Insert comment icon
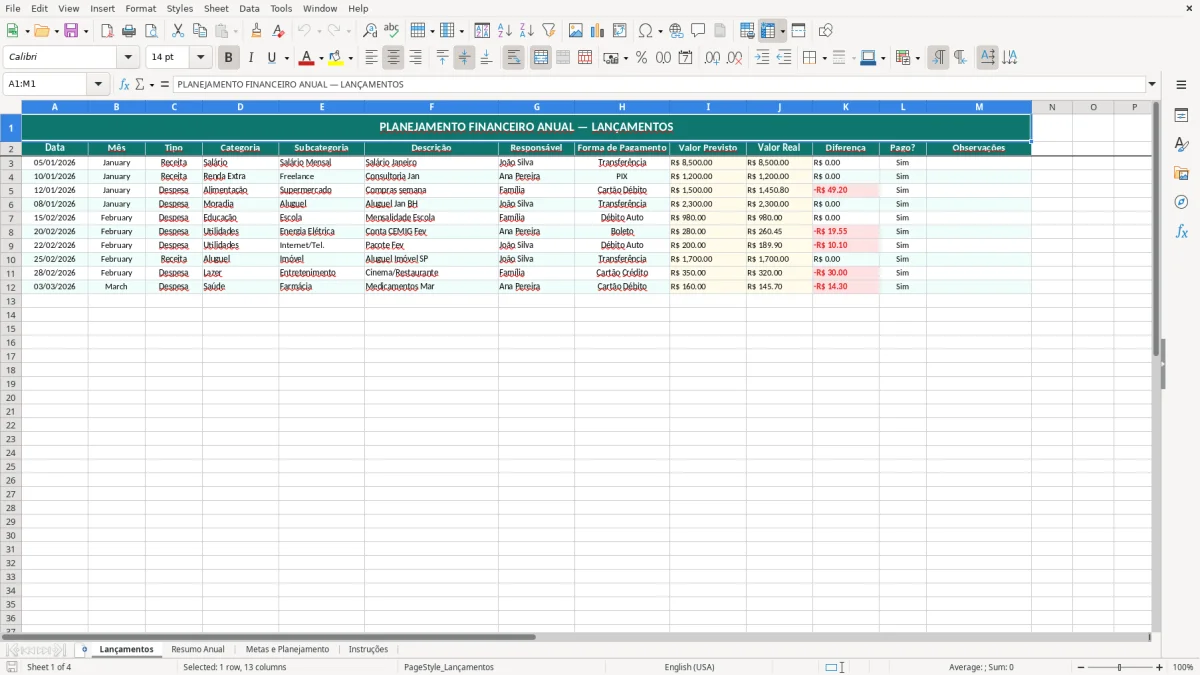Image resolution: width=1200 pixels, height=675 pixels. pyautogui.click(x=698, y=31)
